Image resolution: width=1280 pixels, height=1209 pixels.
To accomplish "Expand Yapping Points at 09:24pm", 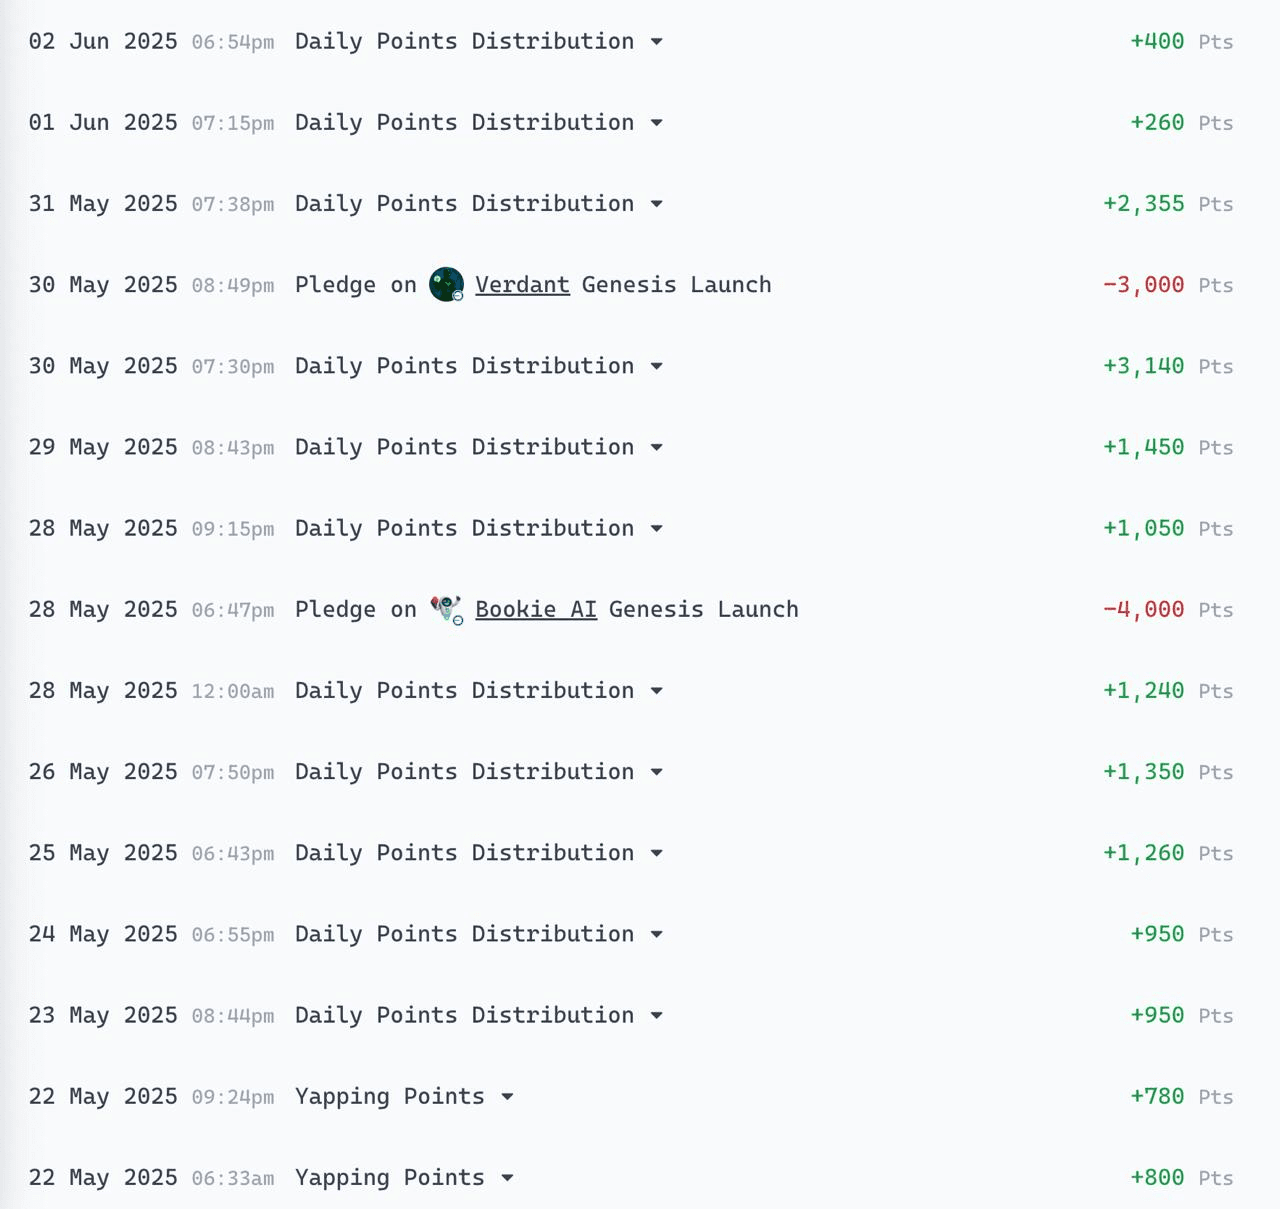I will tap(508, 1097).
